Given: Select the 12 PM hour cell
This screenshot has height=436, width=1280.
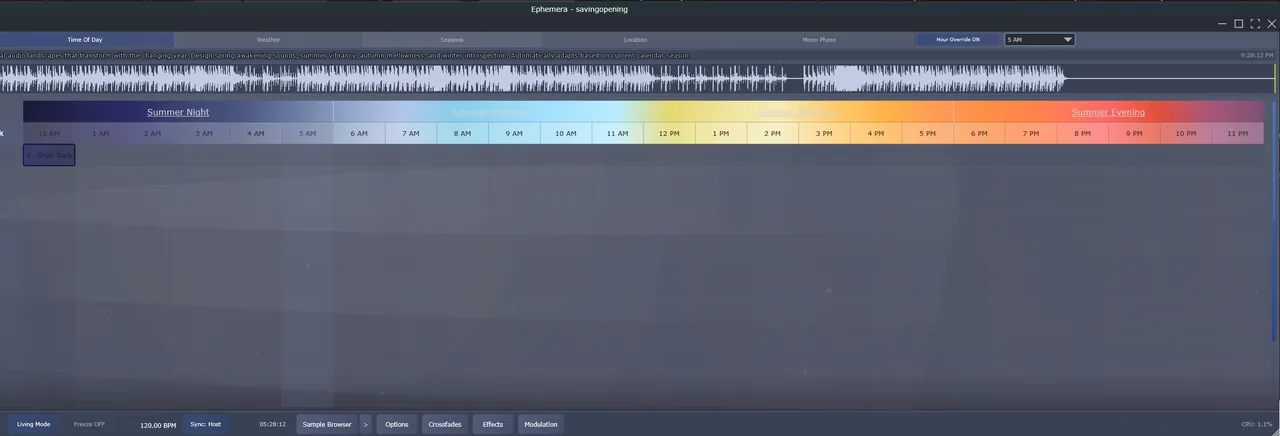Looking at the screenshot, I should tap(669, 133).
